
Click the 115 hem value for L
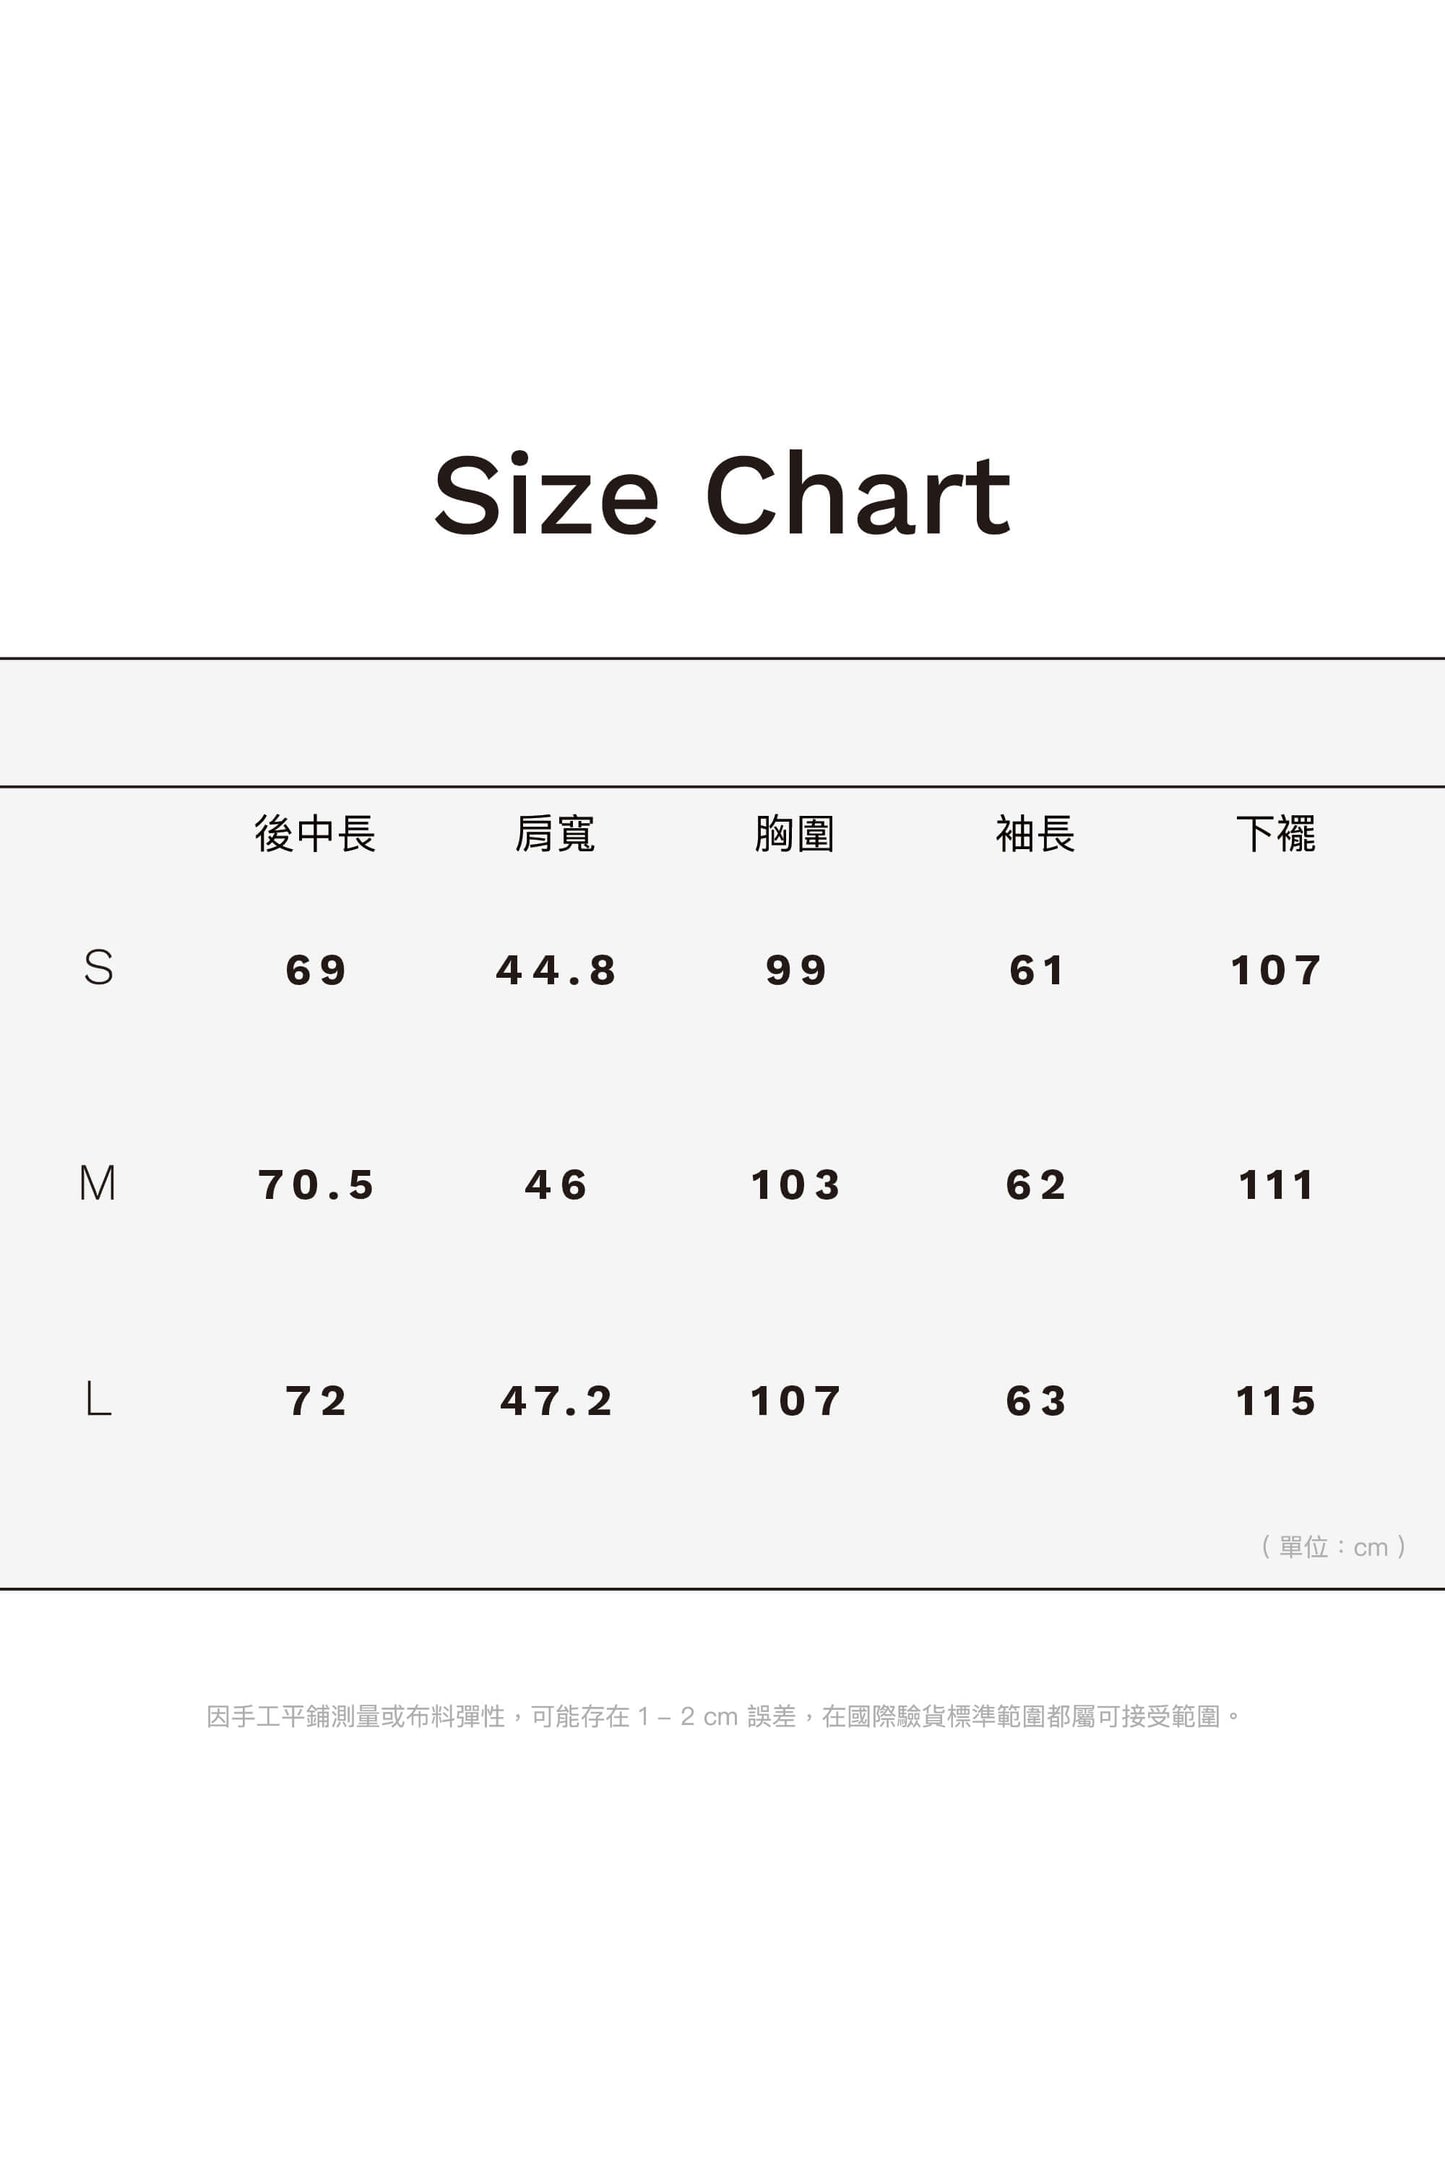click(1275, 1401)
